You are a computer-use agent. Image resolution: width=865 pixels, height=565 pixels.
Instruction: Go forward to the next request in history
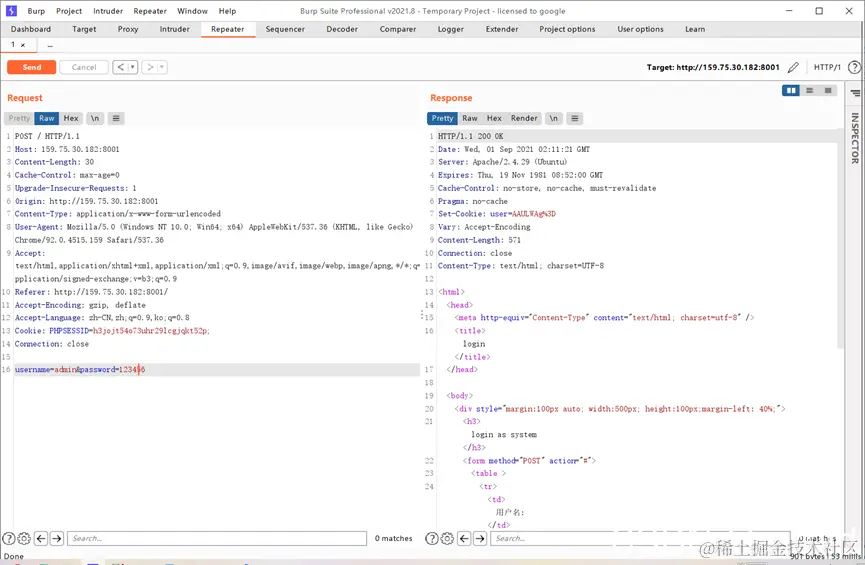[149, 67]
